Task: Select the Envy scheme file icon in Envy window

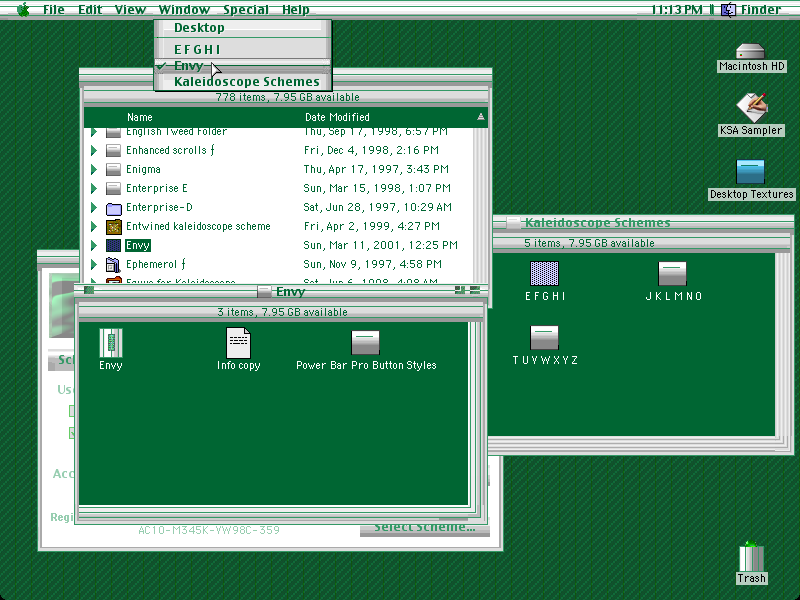Action: [x=111, y=343]
